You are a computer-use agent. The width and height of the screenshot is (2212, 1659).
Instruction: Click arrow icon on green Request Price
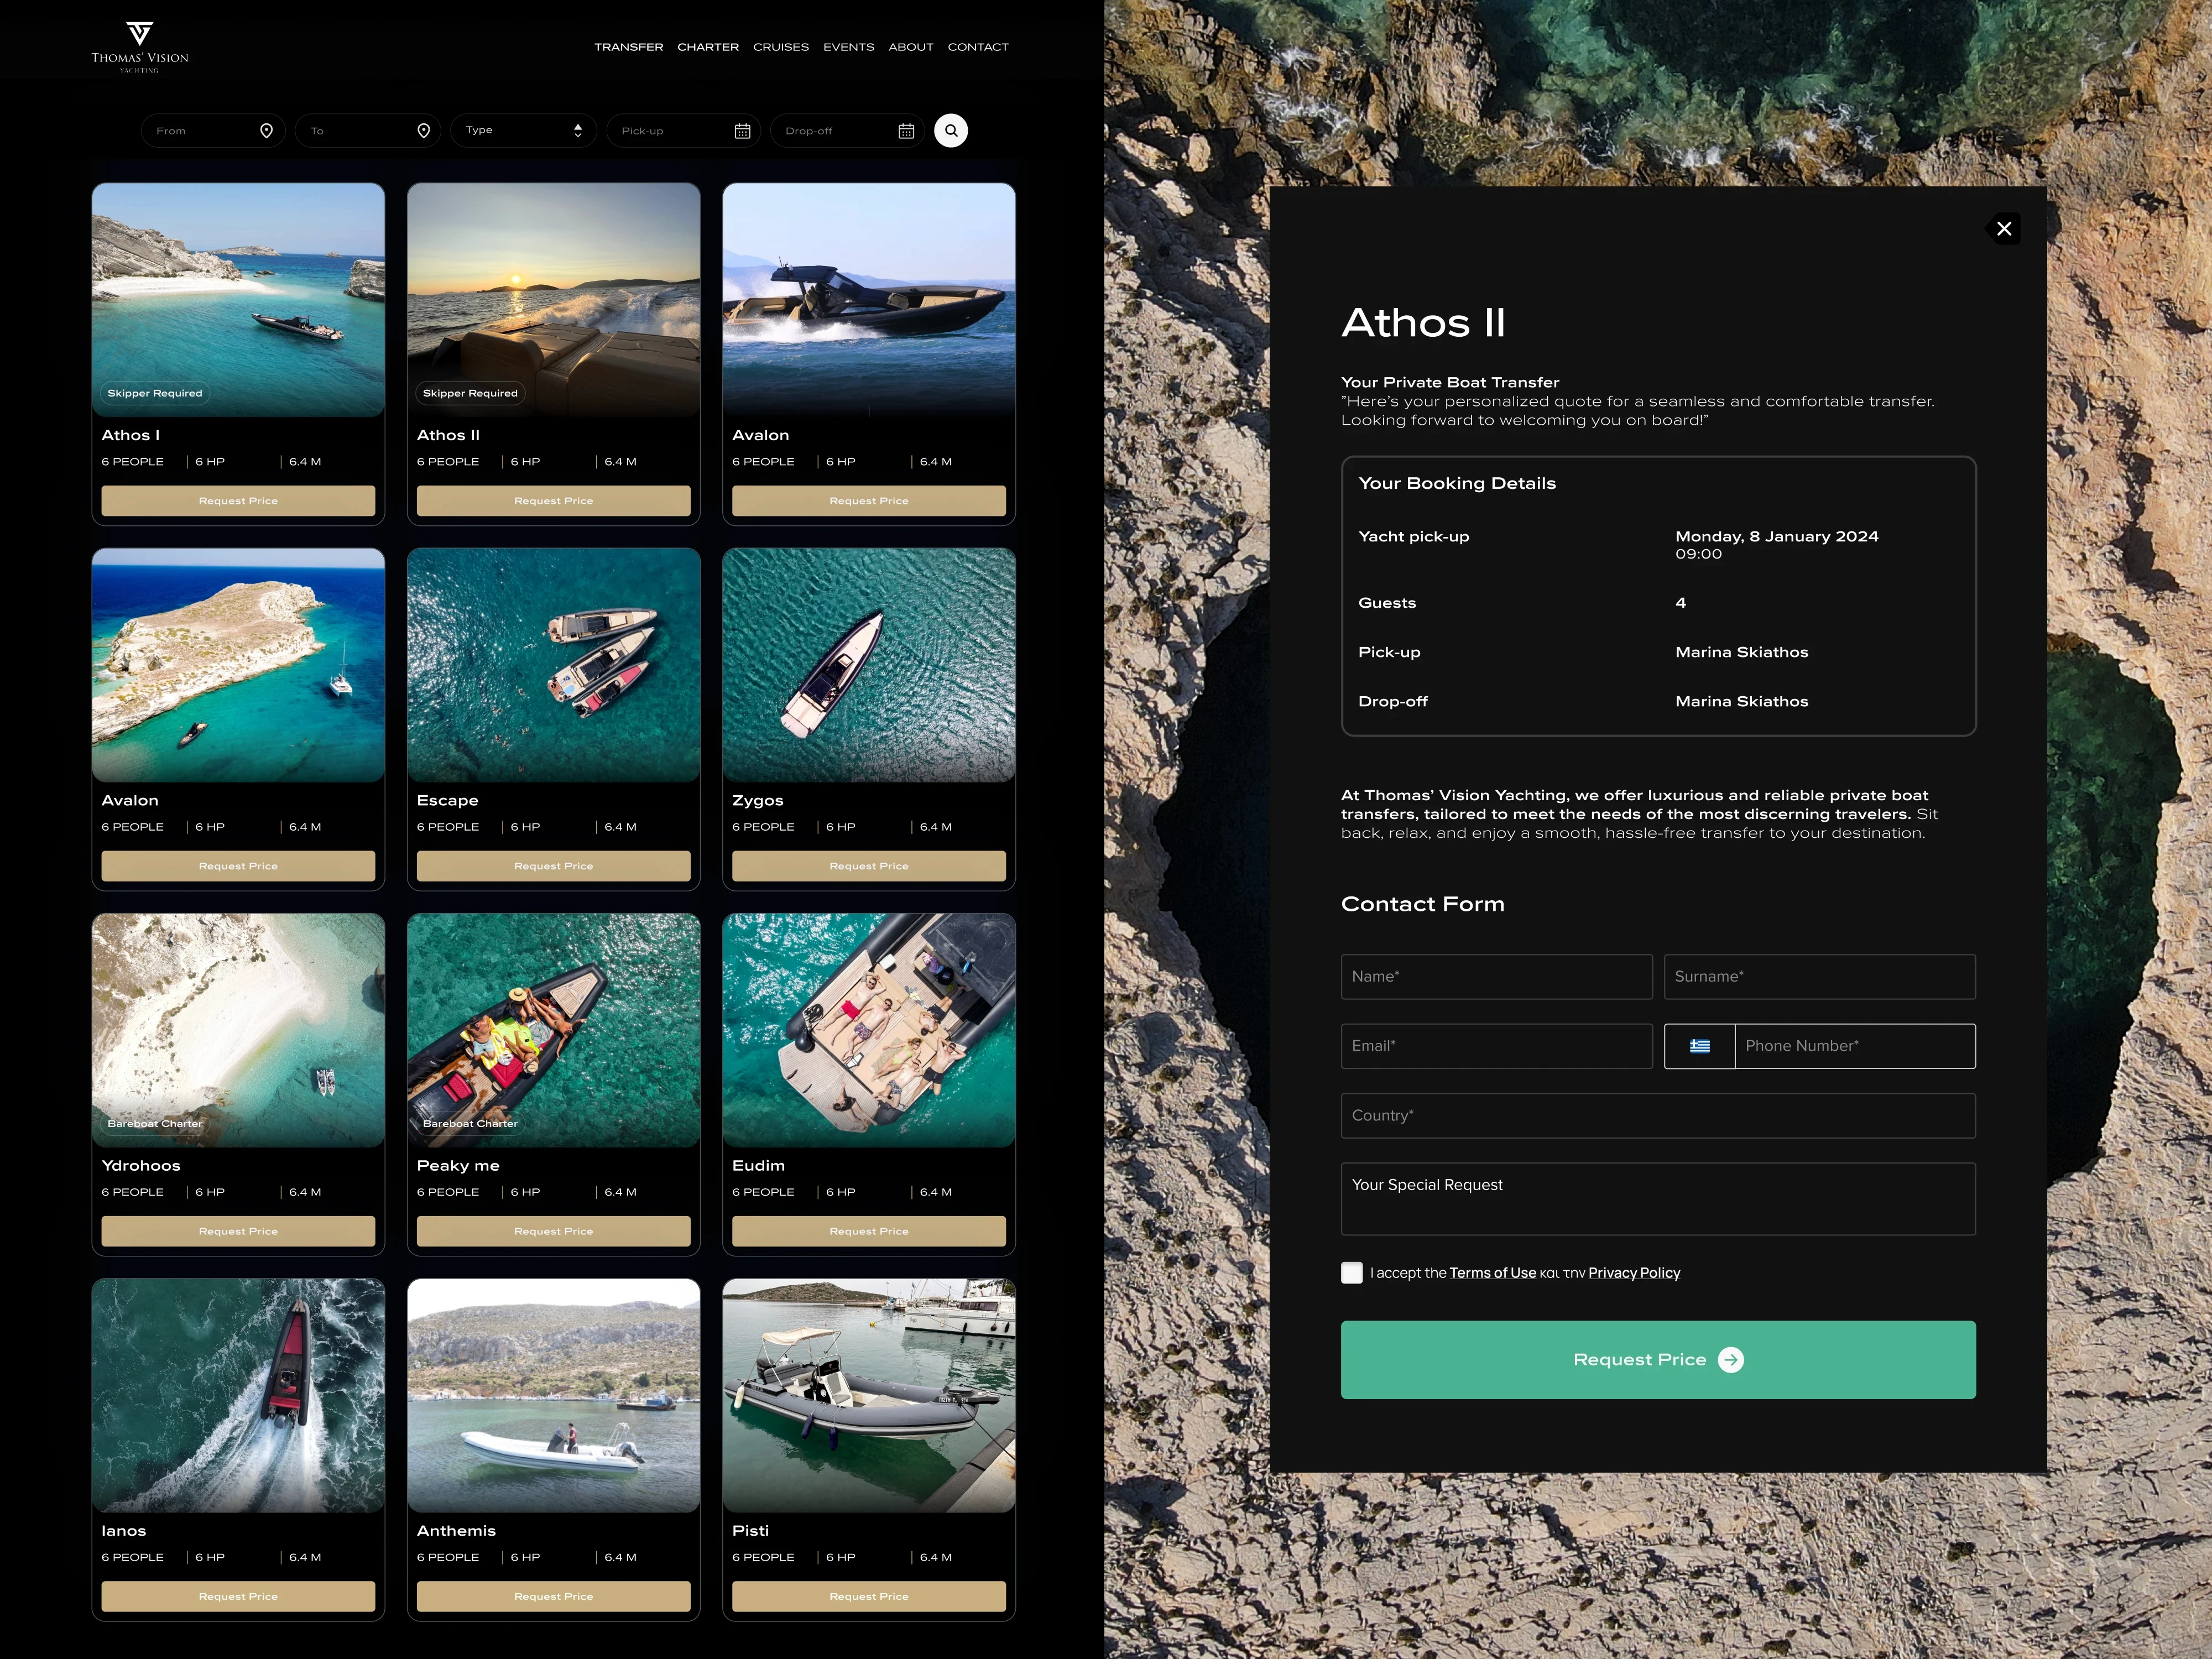click(1730, 1360)
